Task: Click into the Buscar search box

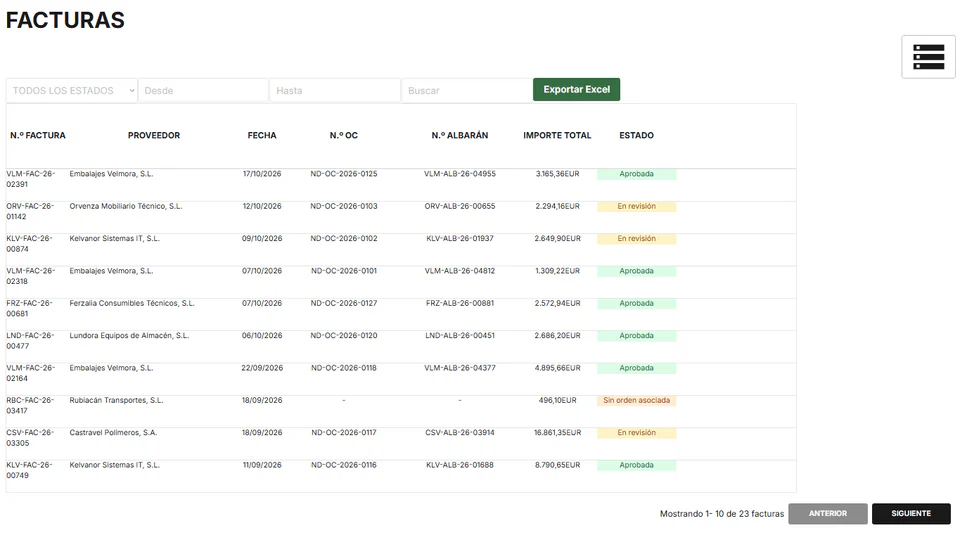Action: tap(467, 91)
